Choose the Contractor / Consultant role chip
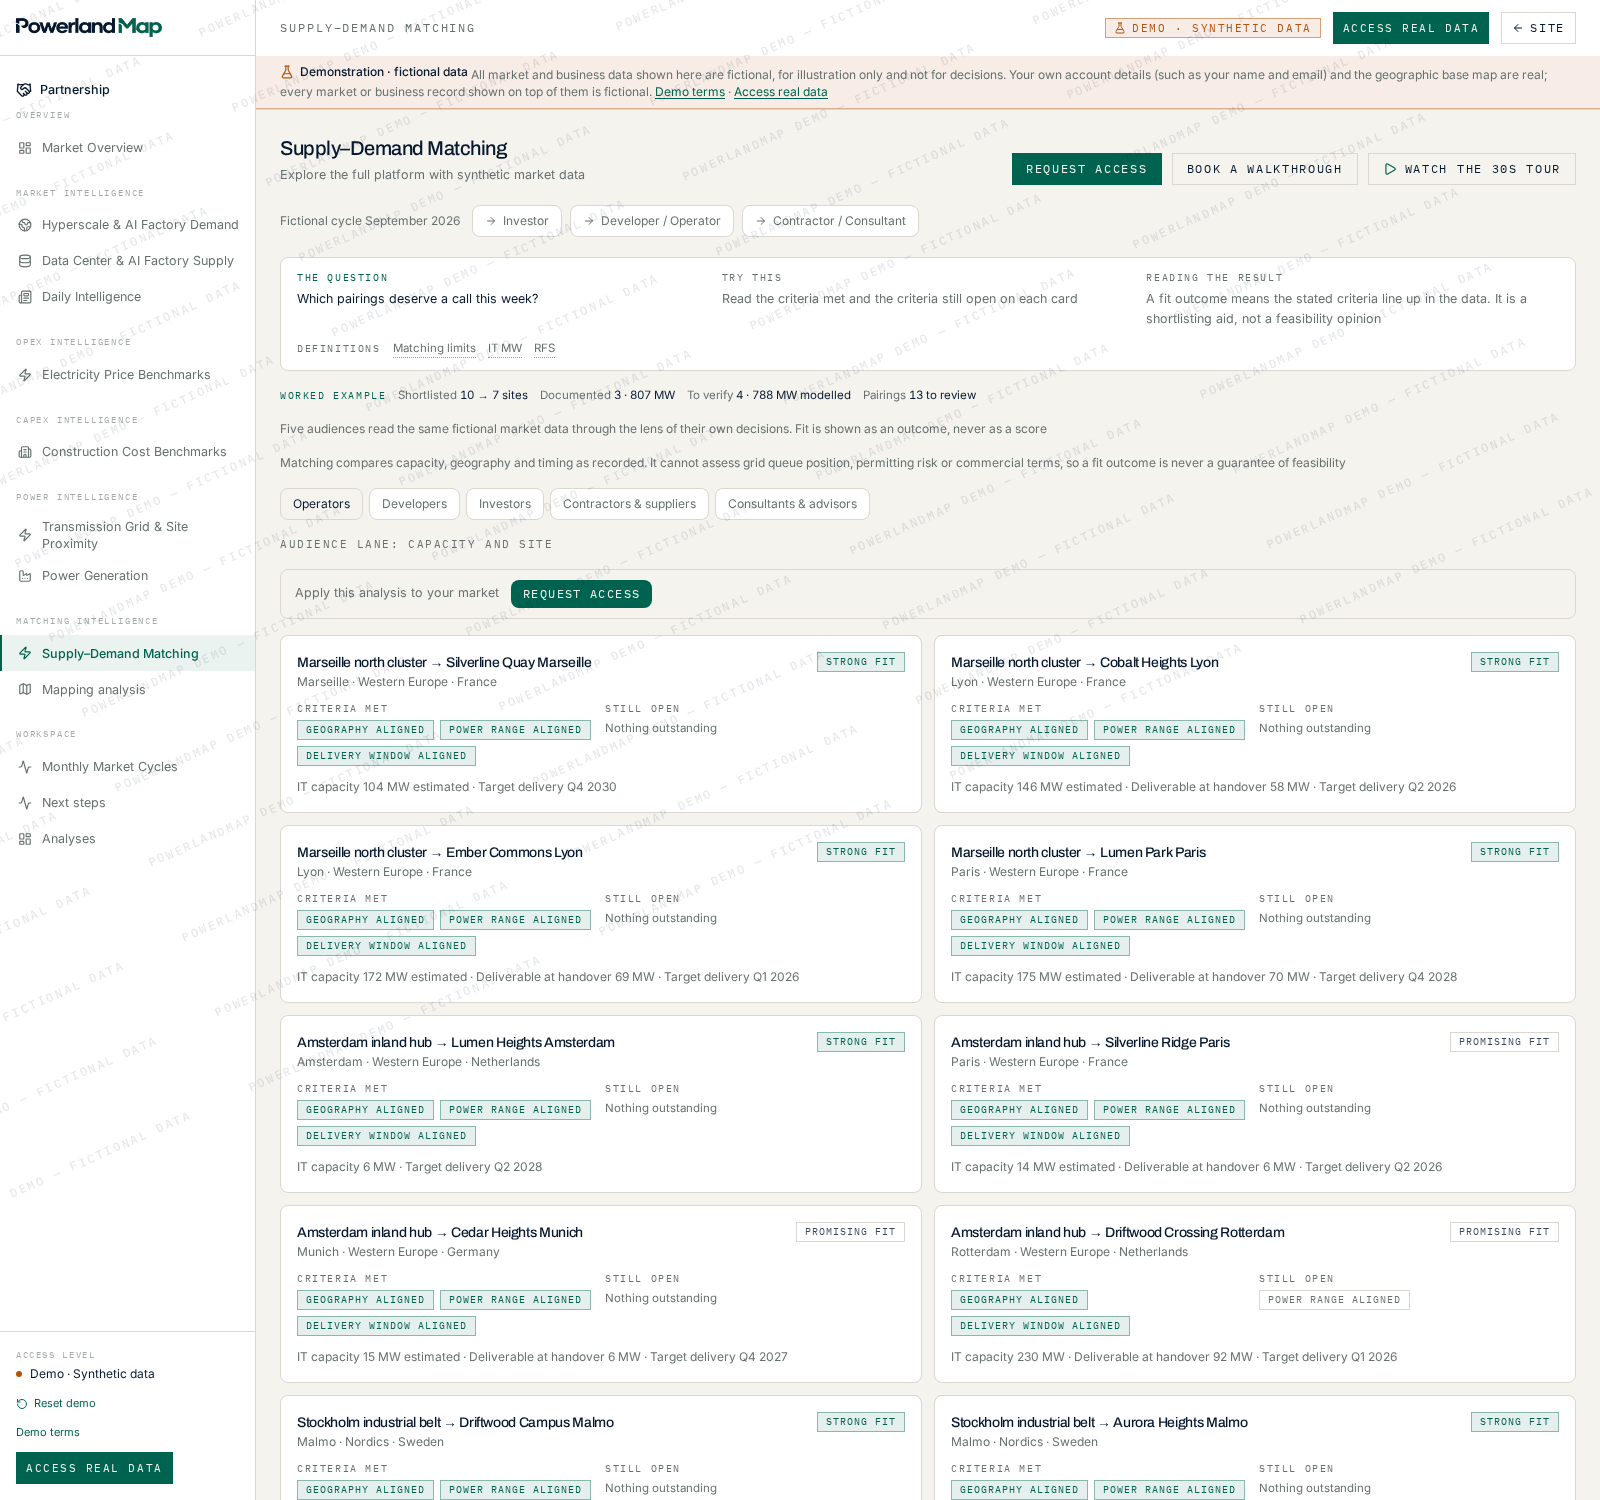Image resolution: width=1600 pixels, height=1500 pixels. click(x=830, y=221)
